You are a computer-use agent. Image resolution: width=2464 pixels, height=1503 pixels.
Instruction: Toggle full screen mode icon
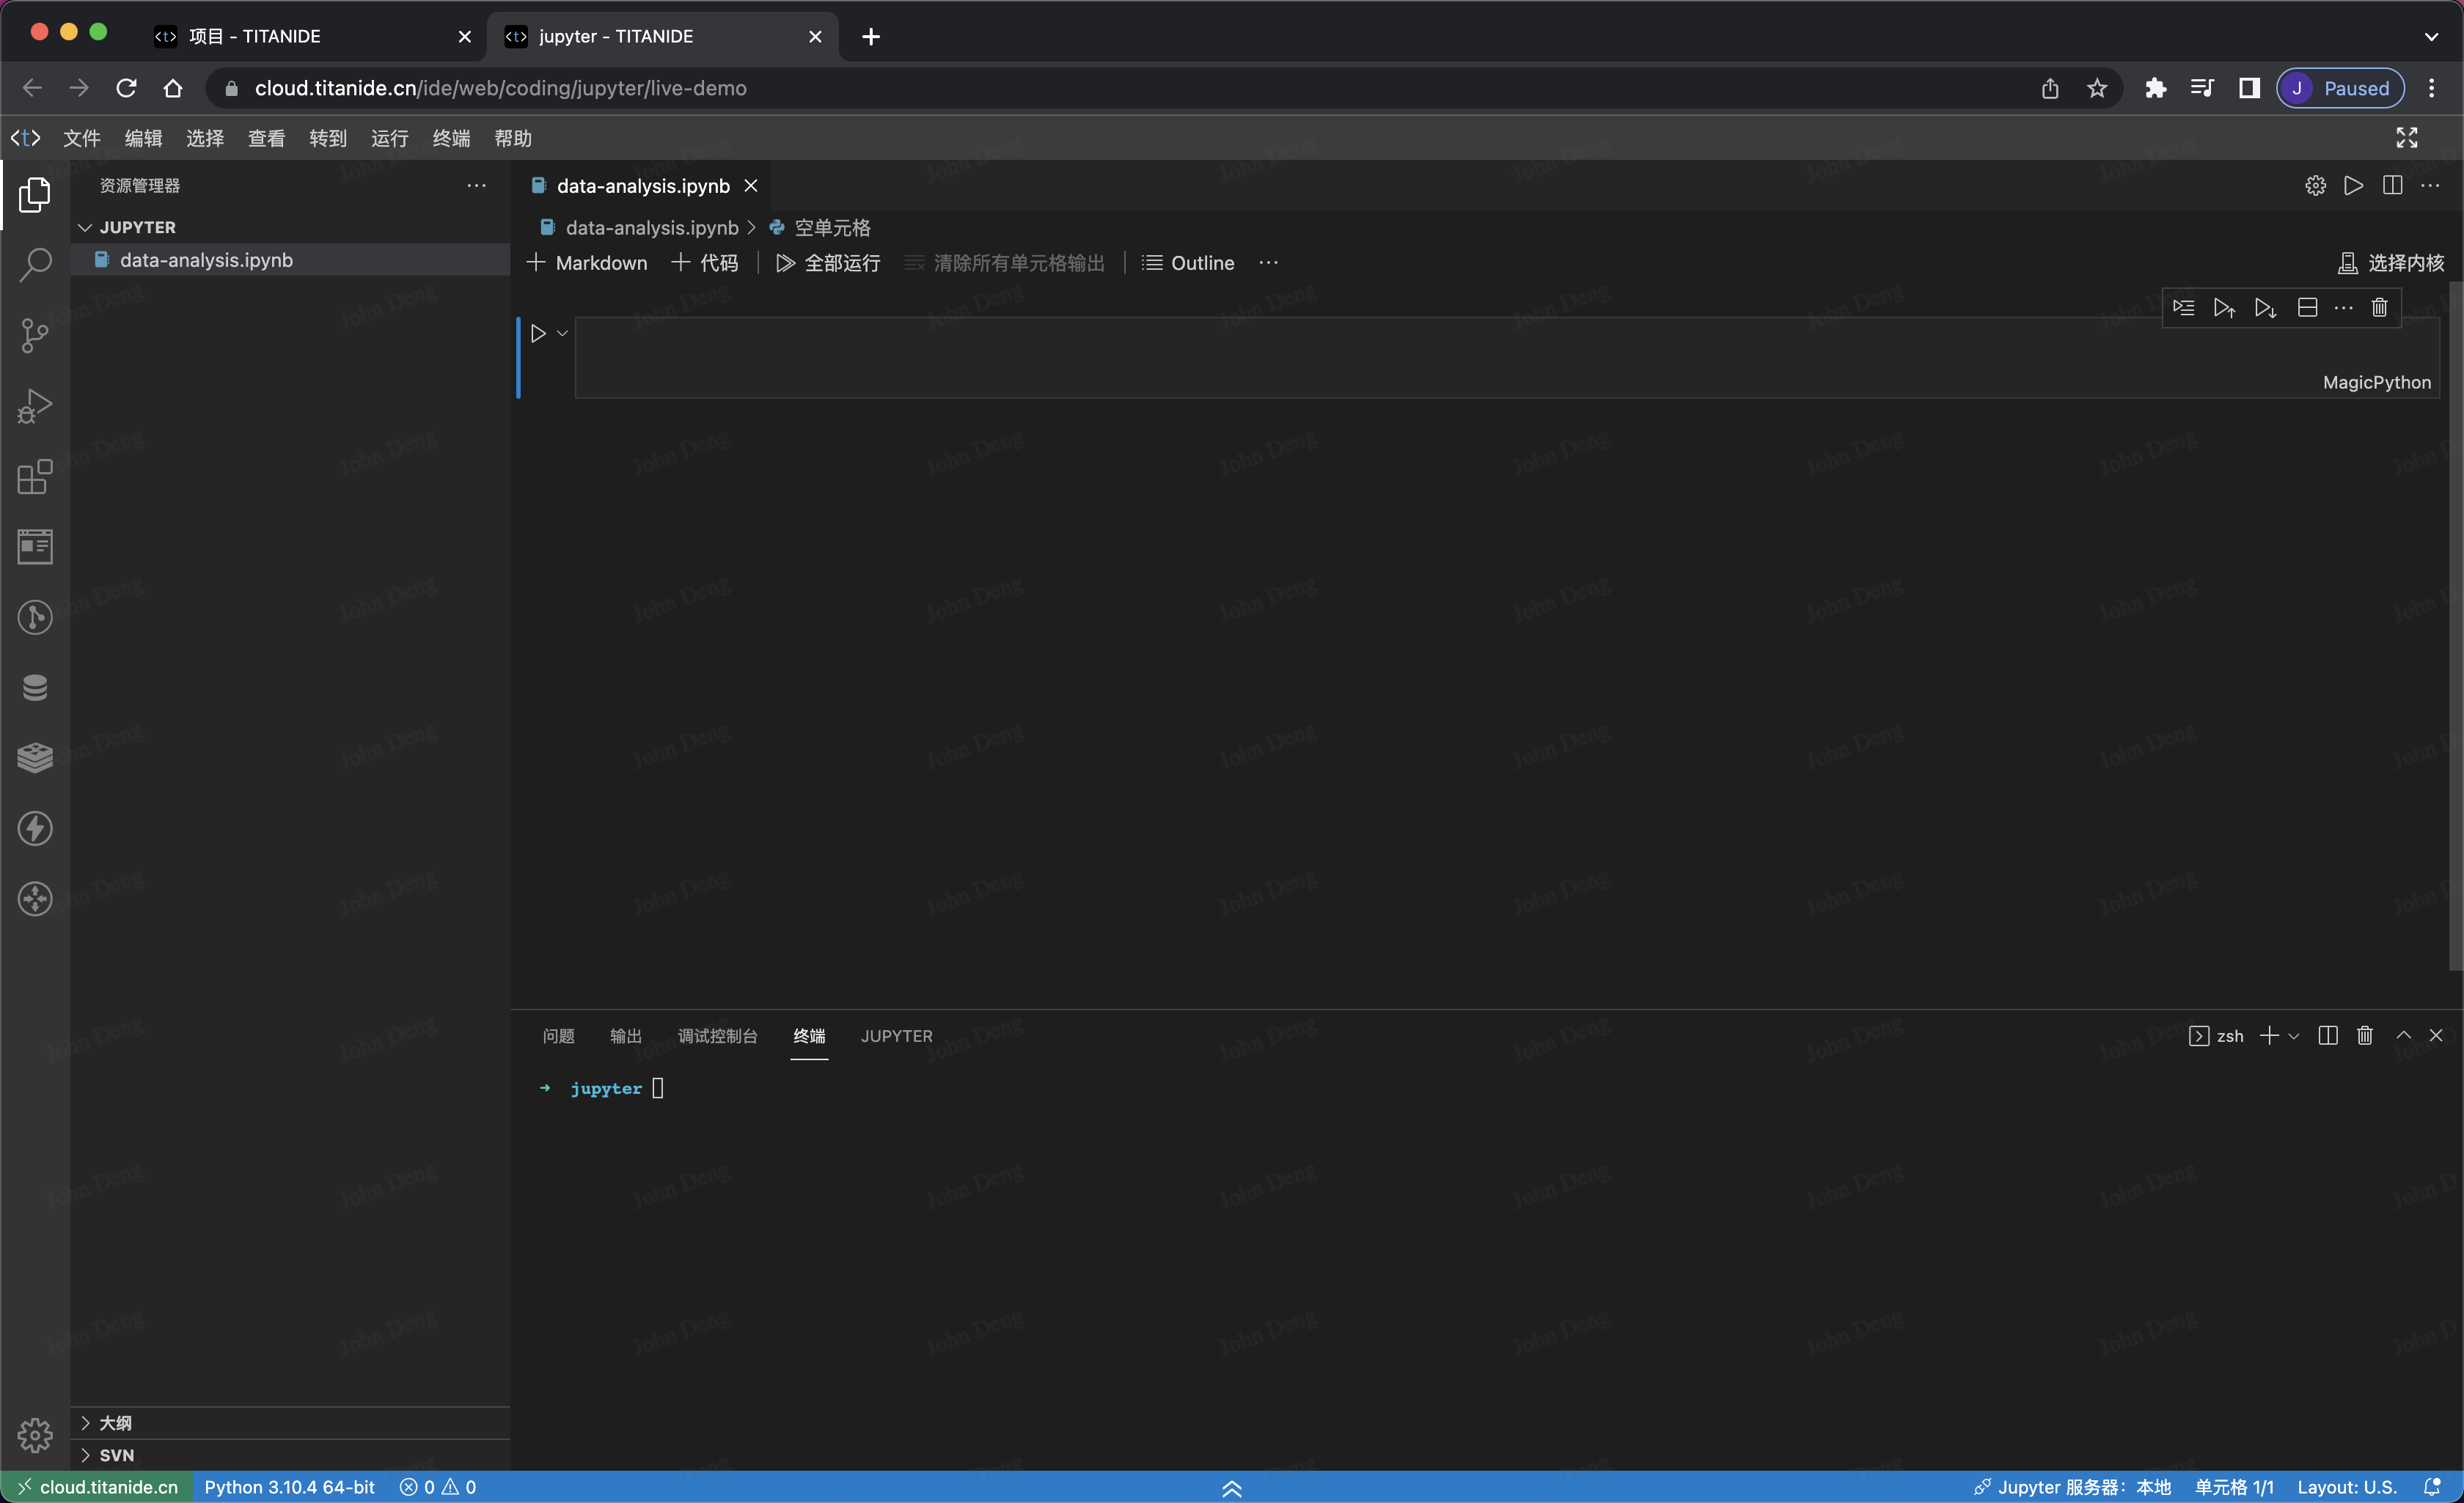pos(2407,138)
